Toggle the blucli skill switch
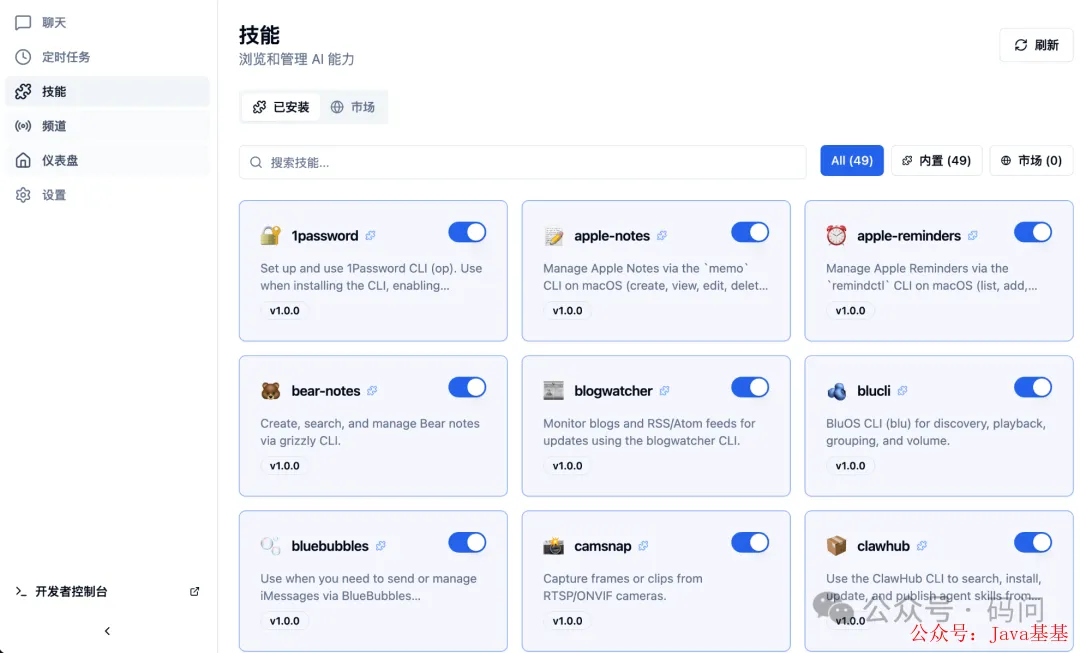1080x653 pixels. click(1032, 387)
